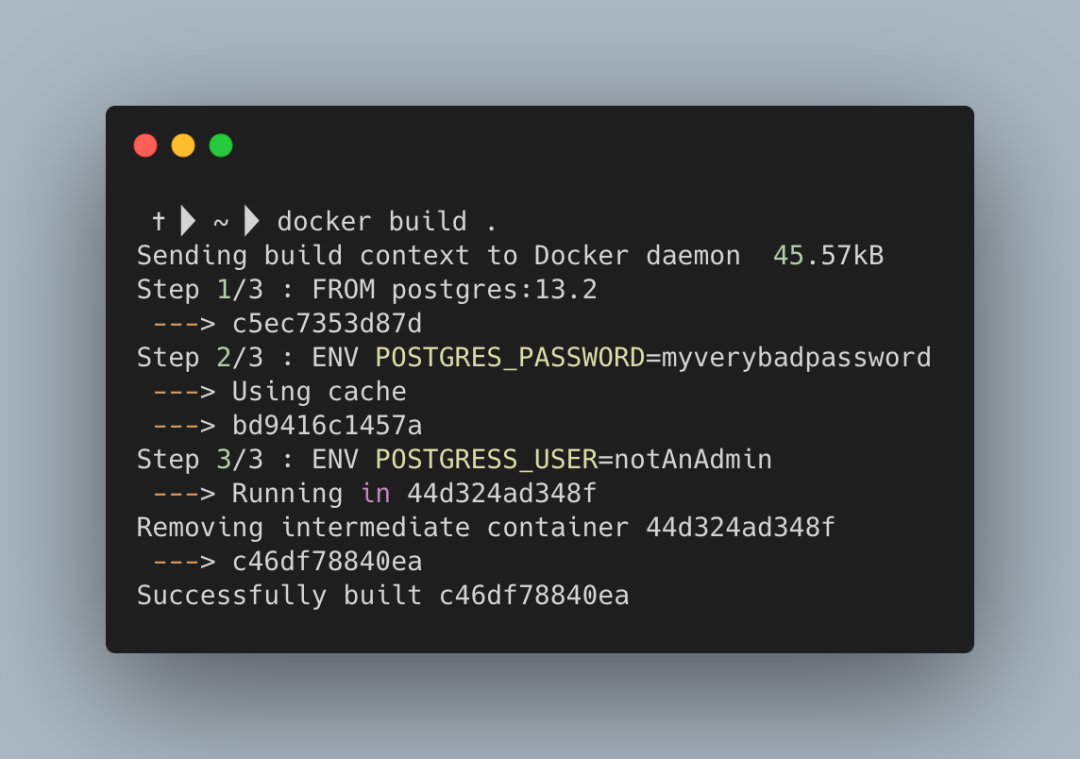The image size is (1080, 759).
Task: Click the first prompt arrow separator
Action: (x=188, y=221)
